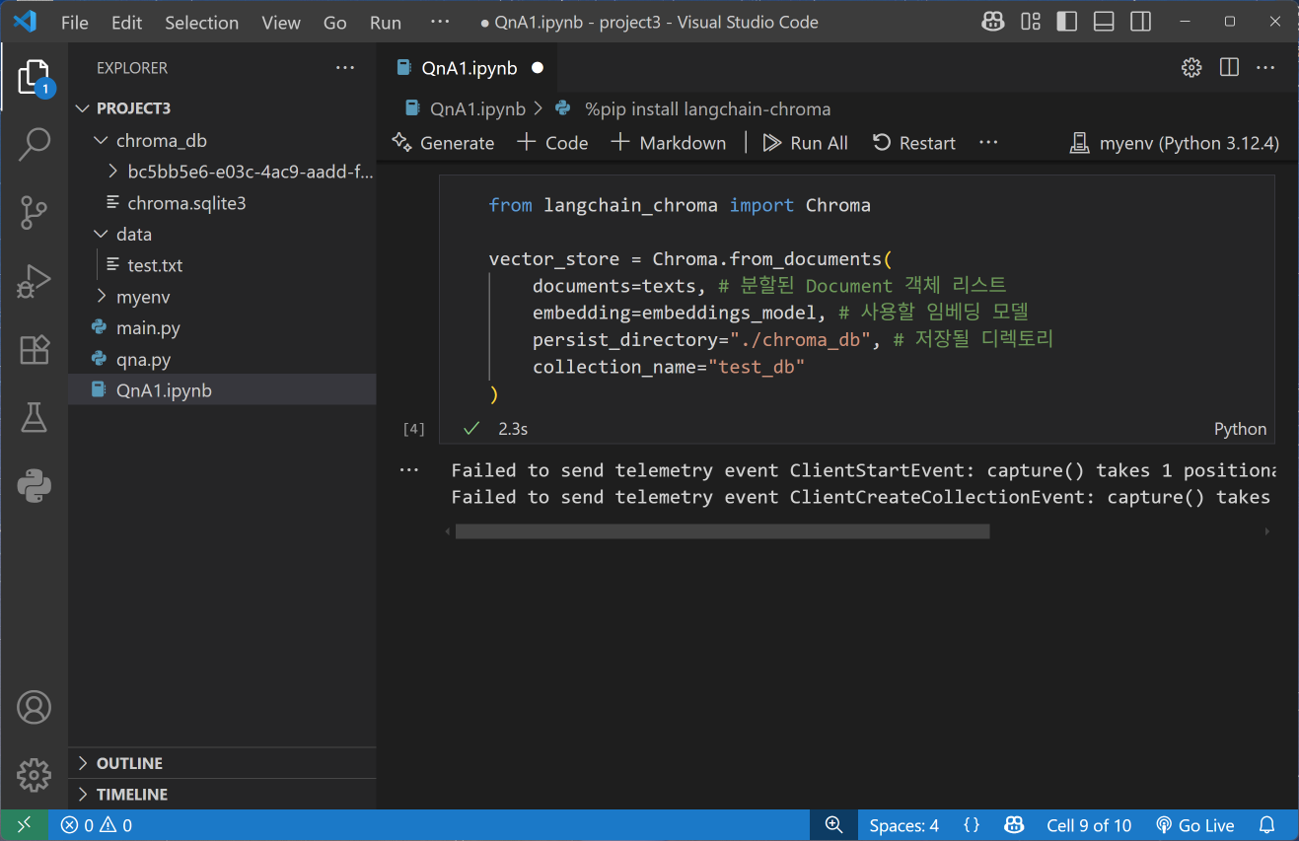This screenshot has width=1299, height=841.
Task: Change indentation Spaces: 4
Action: point(904,825)
